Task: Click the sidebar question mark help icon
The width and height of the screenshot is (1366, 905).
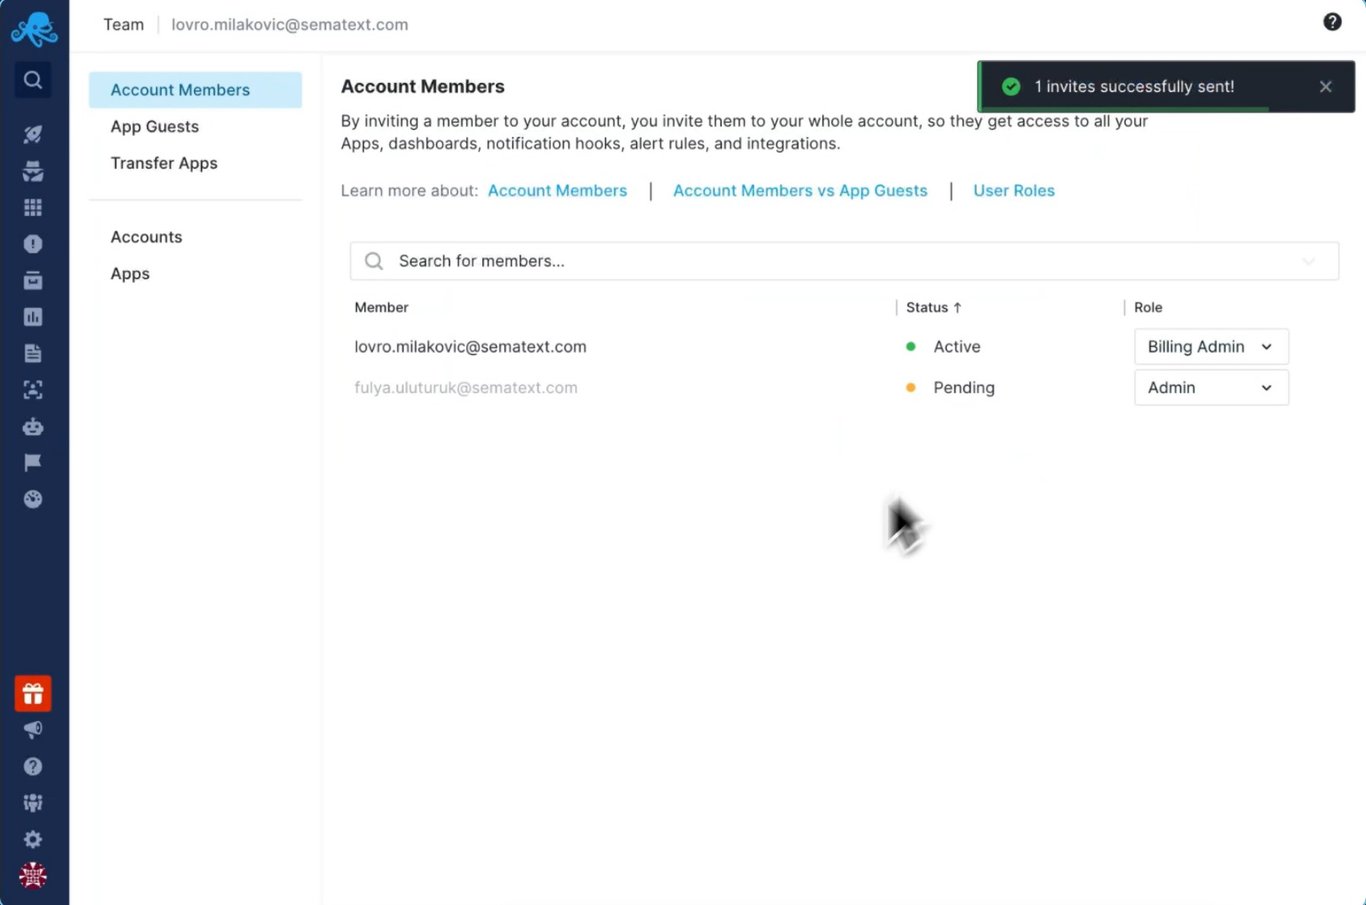Action: pos(33,766)
